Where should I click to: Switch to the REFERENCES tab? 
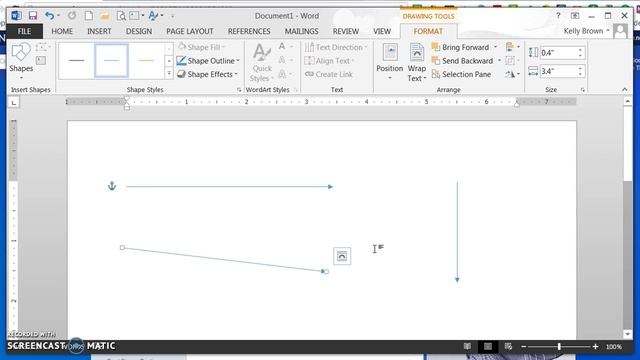pyautogui.click(x=249, y=31)
